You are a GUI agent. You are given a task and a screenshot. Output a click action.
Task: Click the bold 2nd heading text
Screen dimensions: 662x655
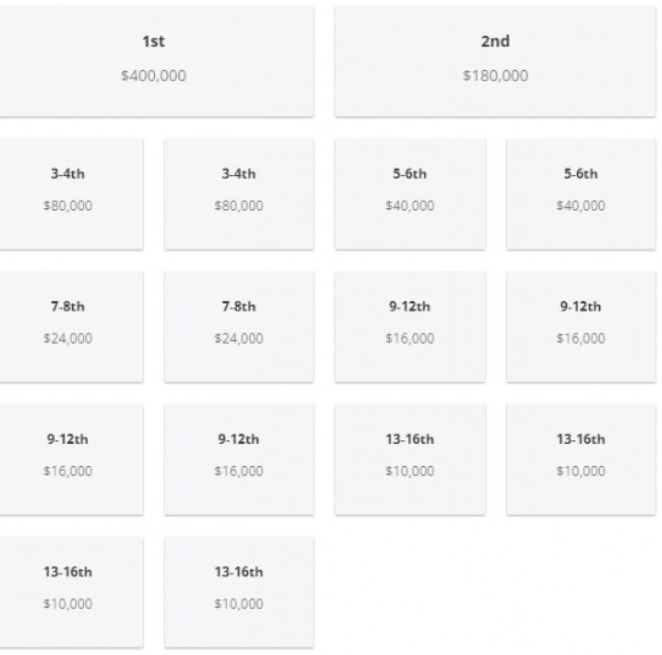(x=495, y=41)
